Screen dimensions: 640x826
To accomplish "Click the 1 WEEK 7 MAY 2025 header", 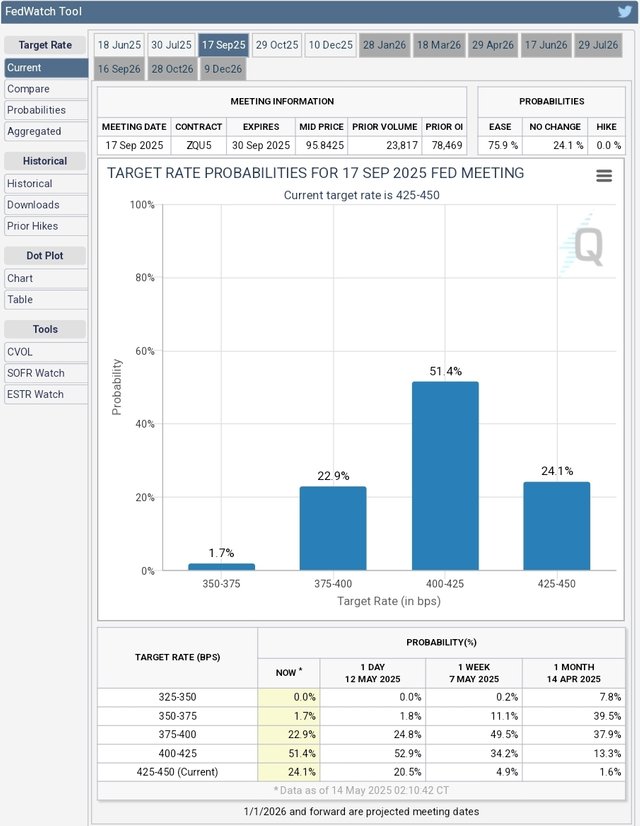I will (474, 673).
